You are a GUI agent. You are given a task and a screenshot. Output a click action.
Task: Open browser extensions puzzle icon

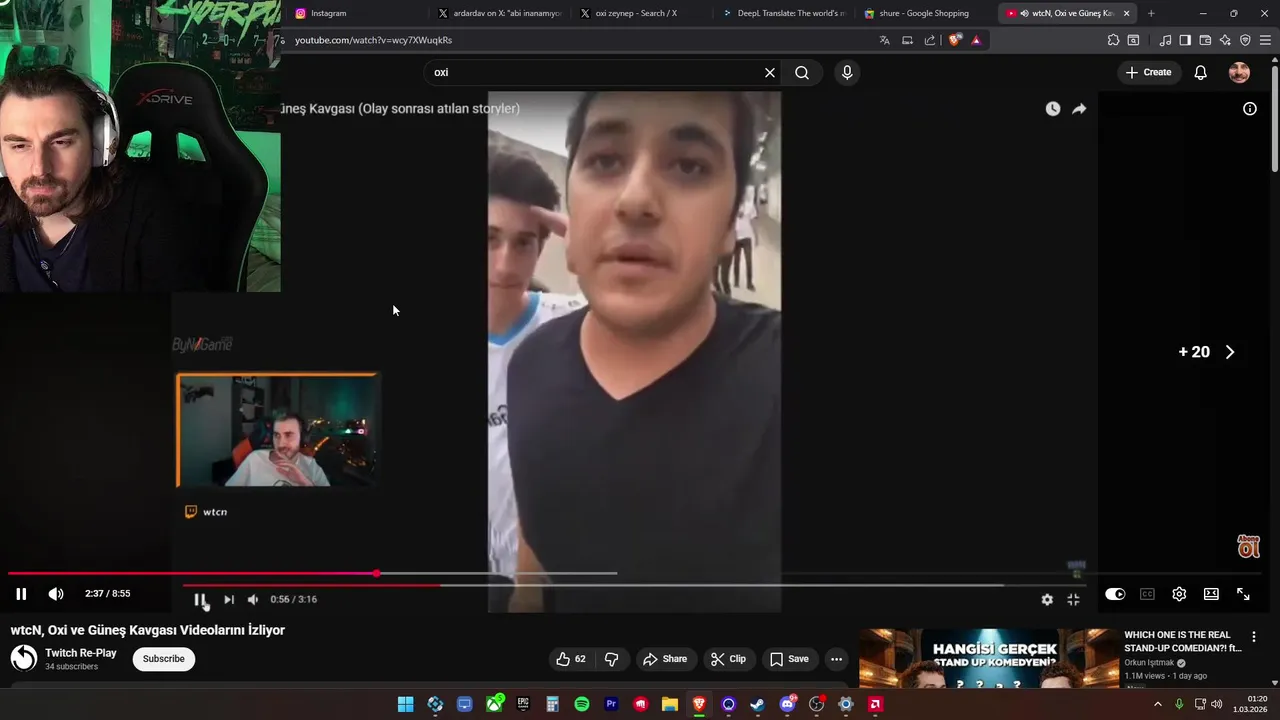point(1113,40)
